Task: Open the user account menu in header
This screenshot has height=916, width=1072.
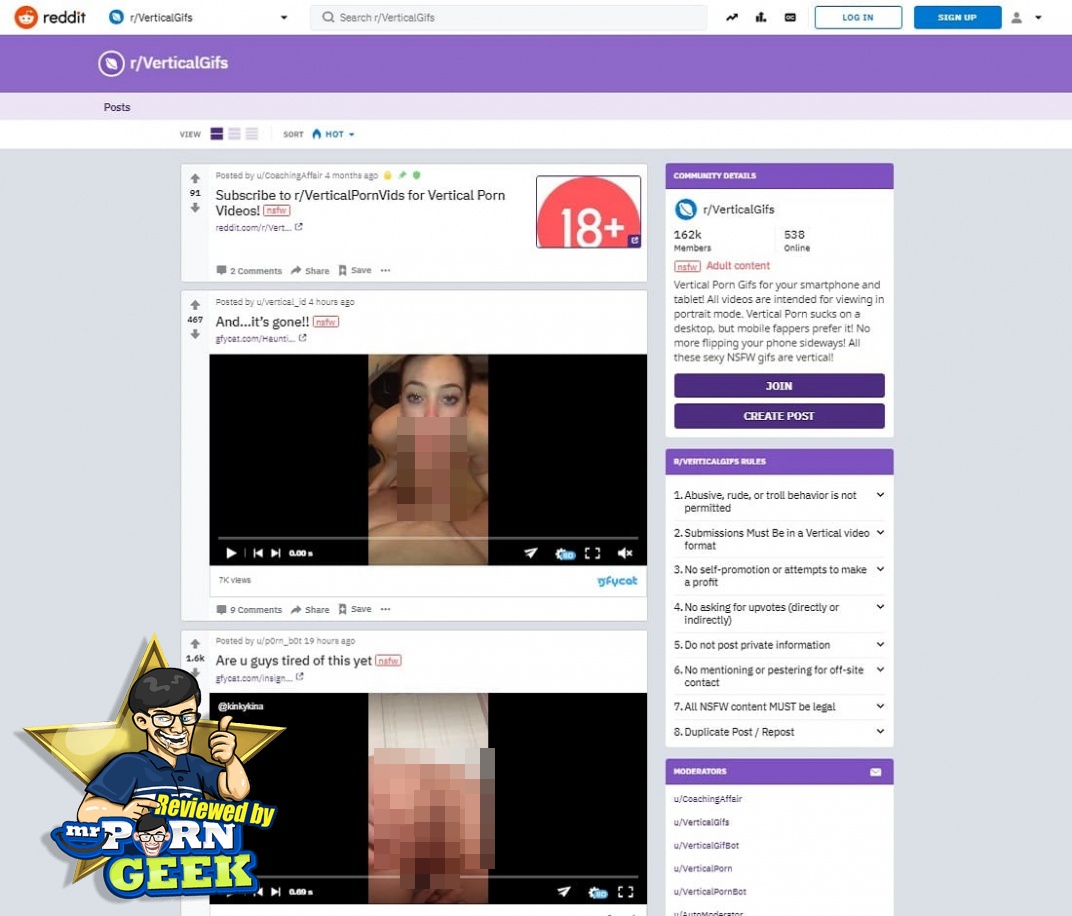Action: point(1026,17)
